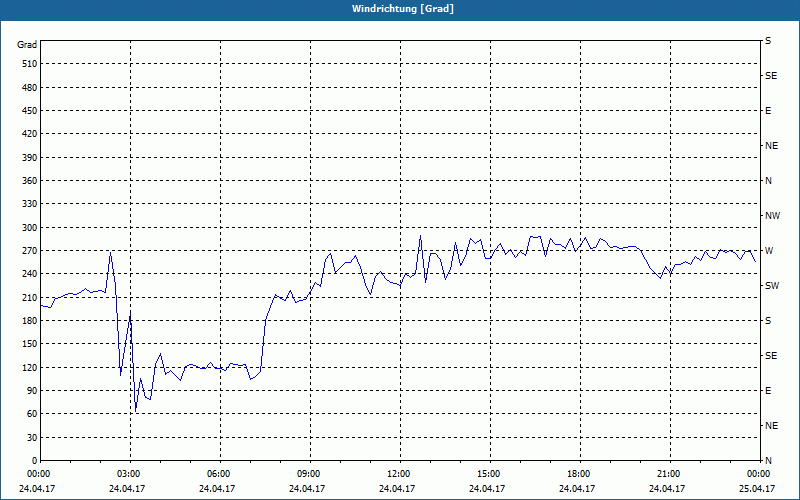The width and height of the screenshot is (800, 500).
Task: Click the 180 degree axis label
Action: click(30, 321)
